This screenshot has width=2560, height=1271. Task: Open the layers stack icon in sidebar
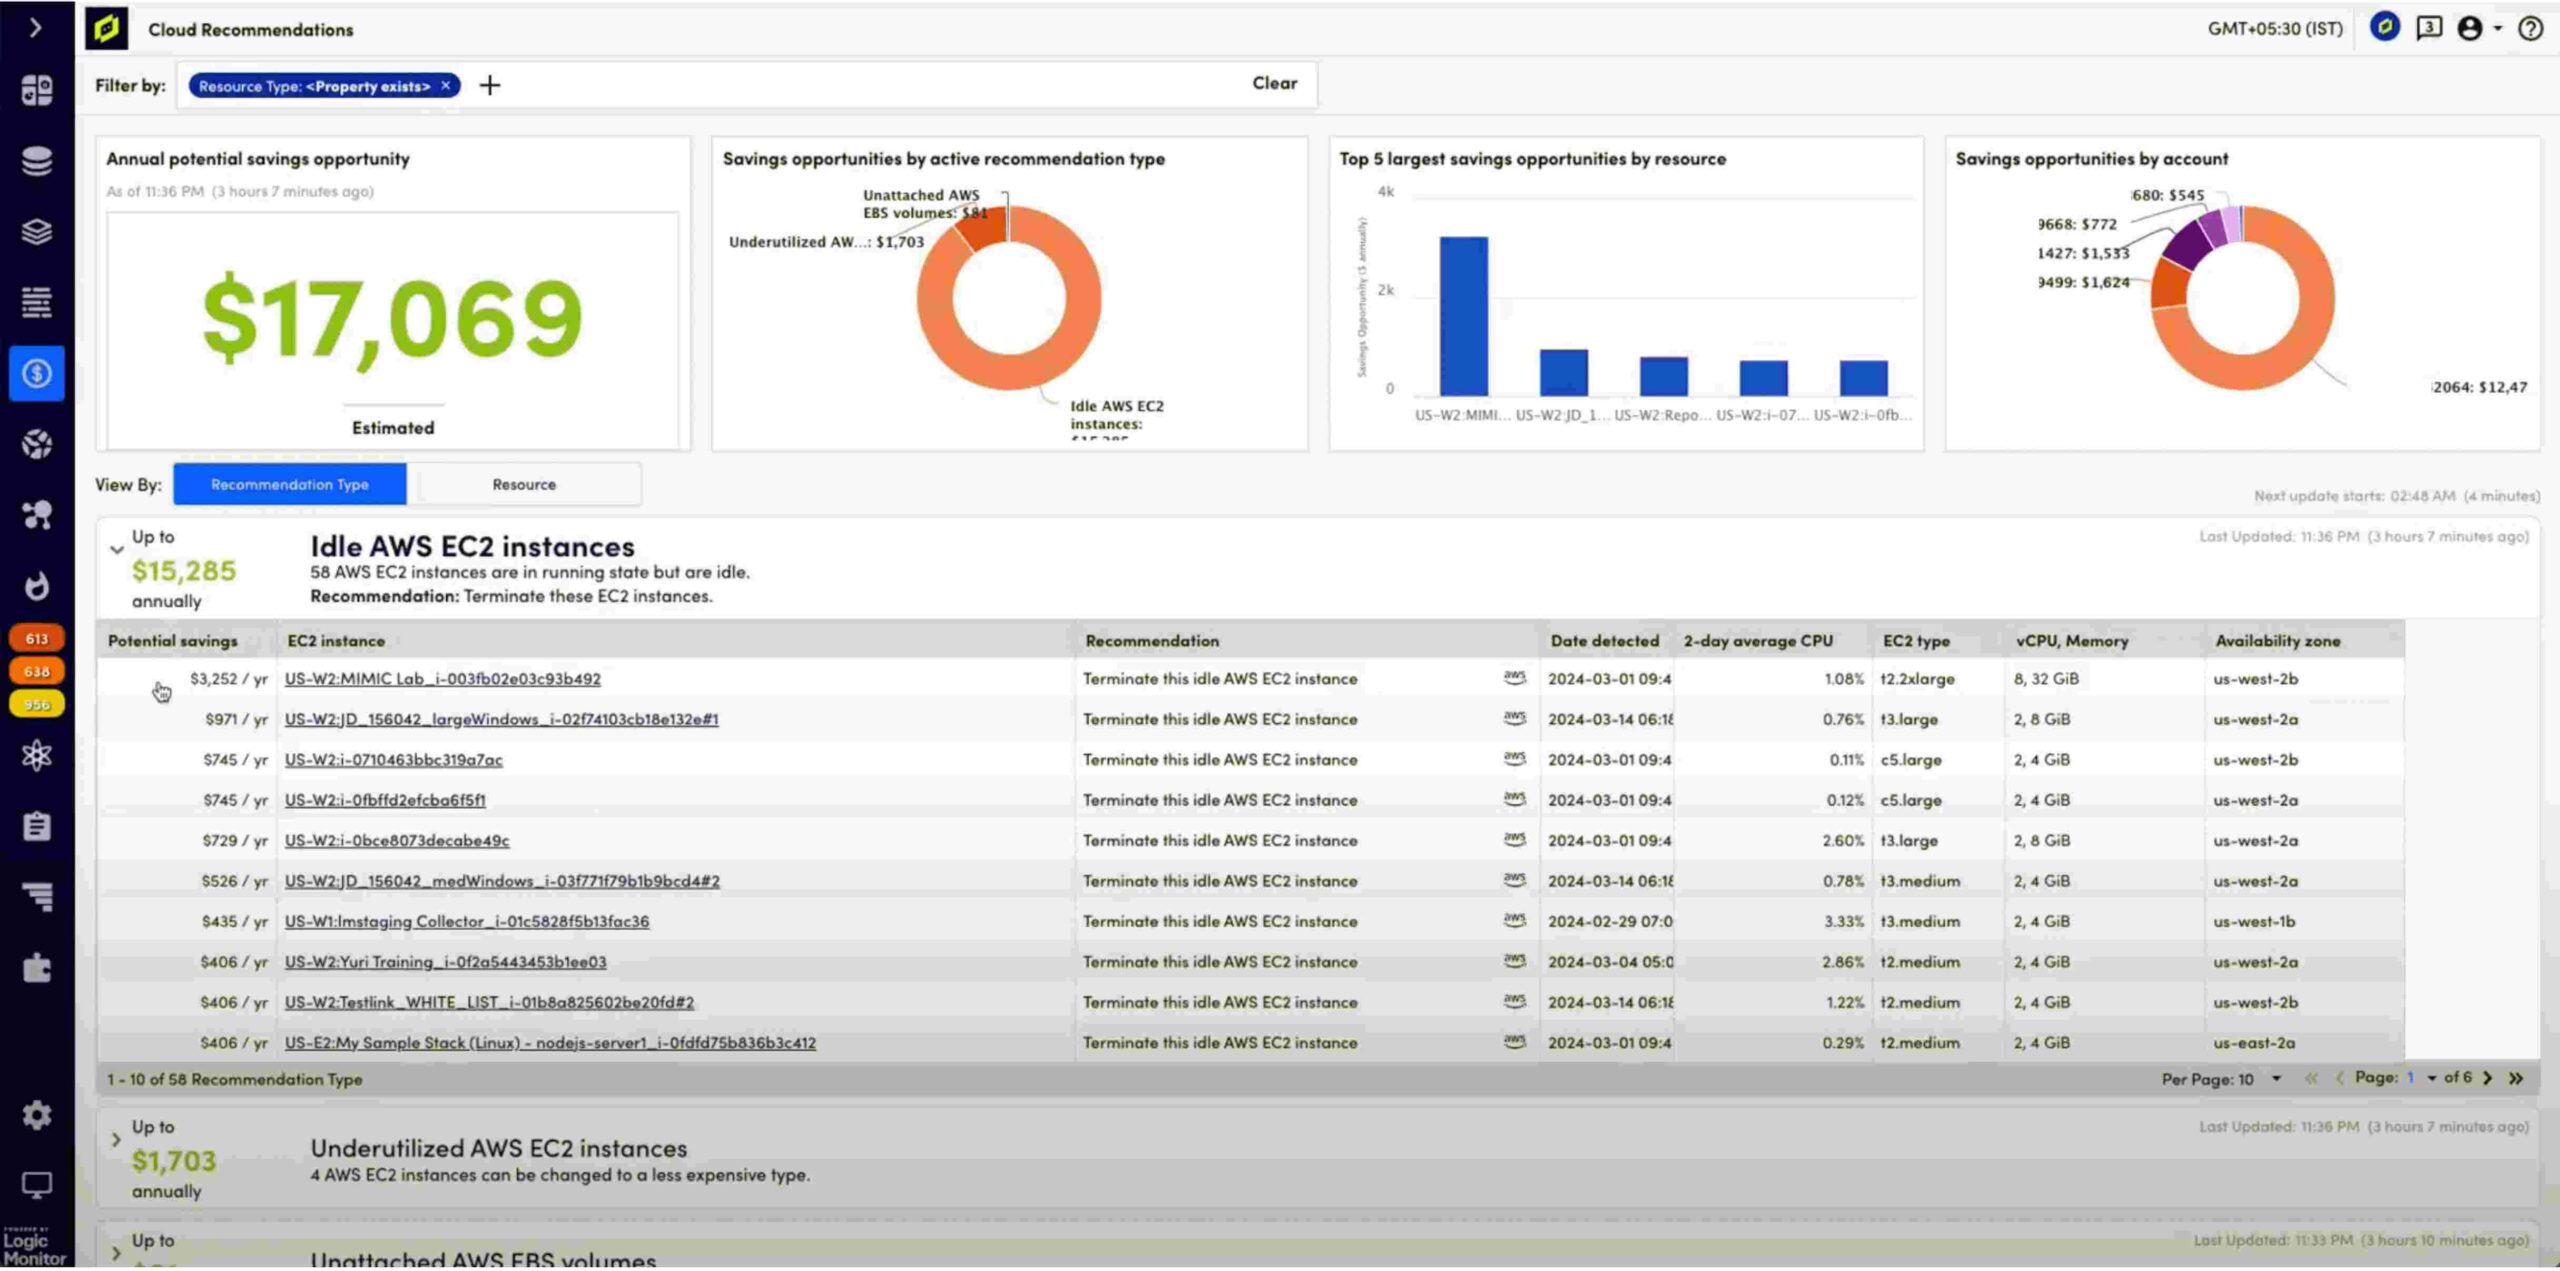point(37,232)
